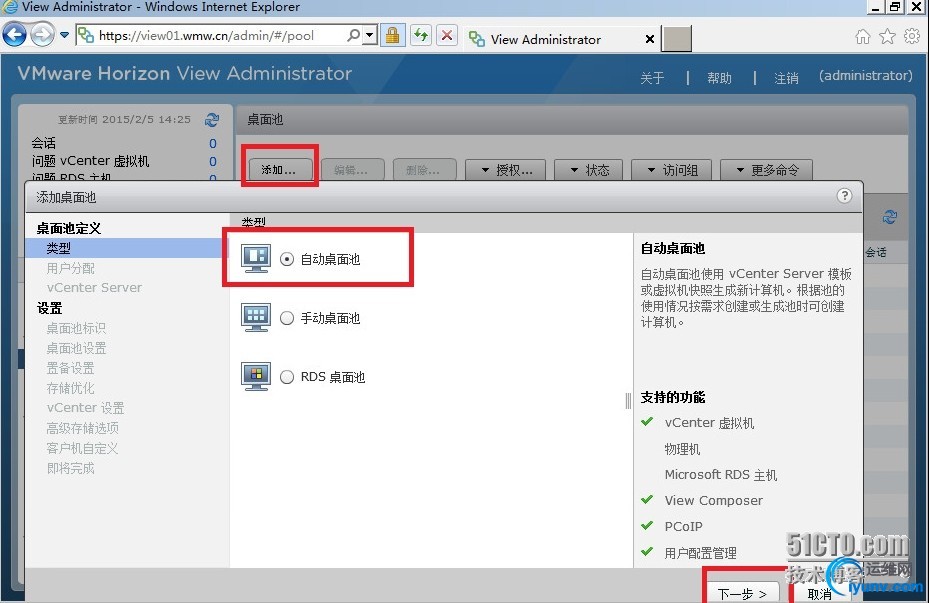
Task: Select the 即将完成 step
Action: coord(70,469)
